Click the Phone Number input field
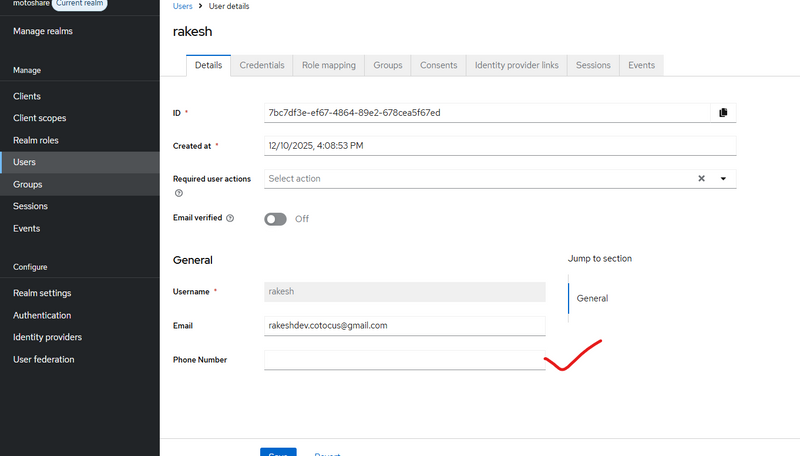The width and height of the screenshot is (800, 456). tap(404, 360)
